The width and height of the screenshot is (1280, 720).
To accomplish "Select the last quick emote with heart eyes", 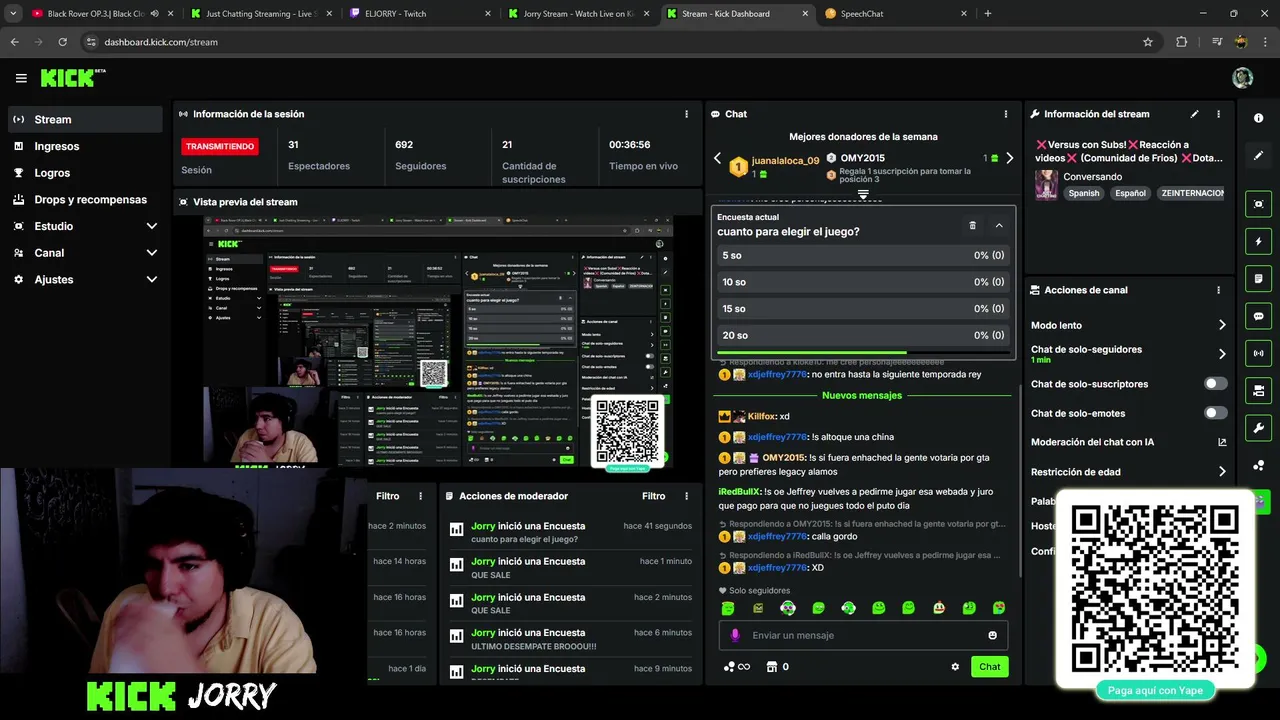I will coord(999,608).
